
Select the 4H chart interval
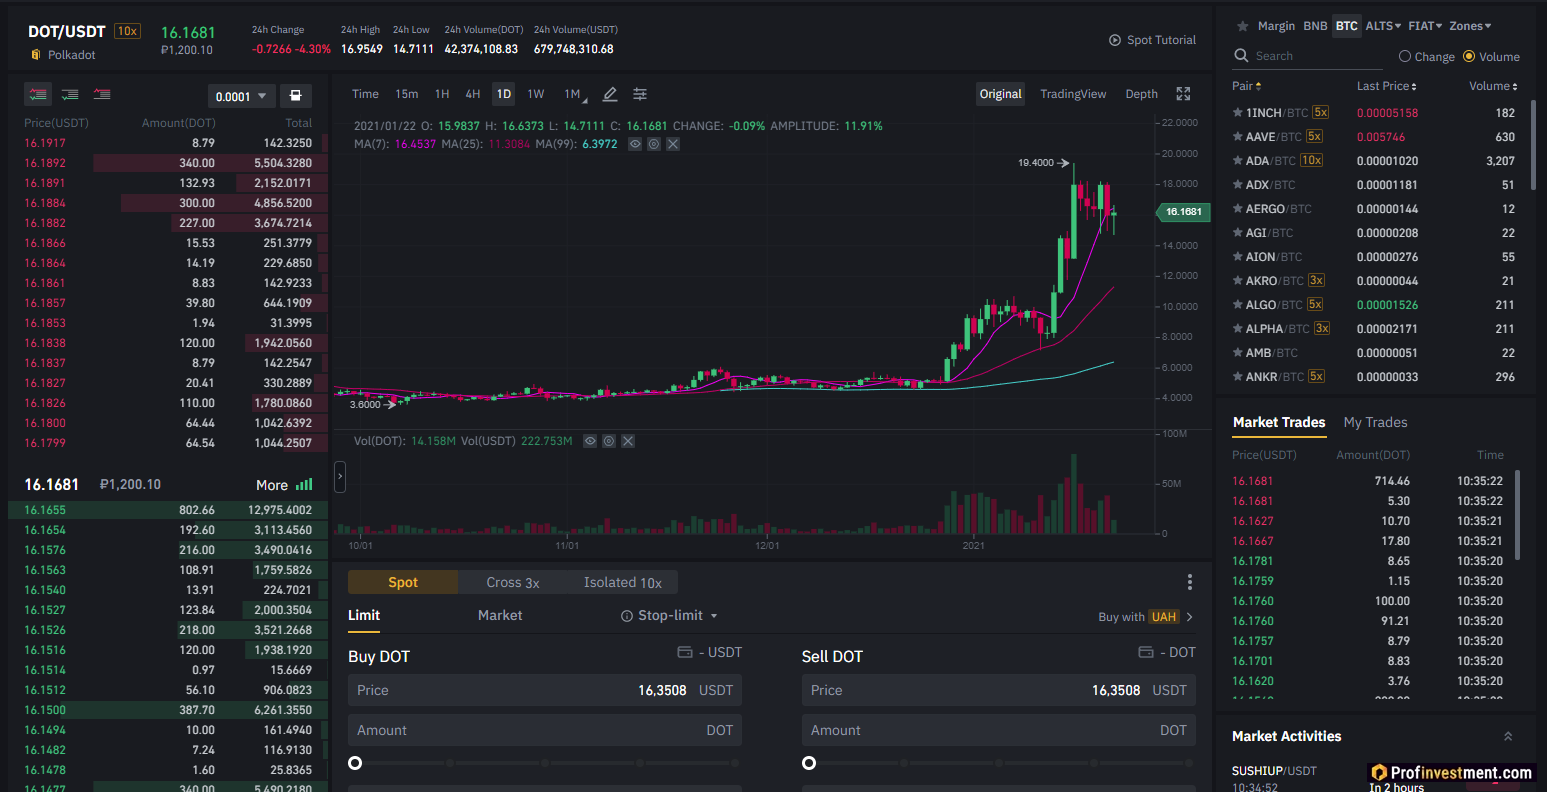(x=473, y=94)
